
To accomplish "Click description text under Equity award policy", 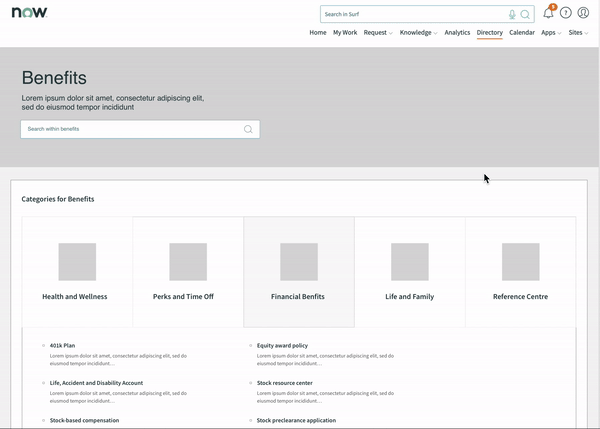I will tap(325, 360).
